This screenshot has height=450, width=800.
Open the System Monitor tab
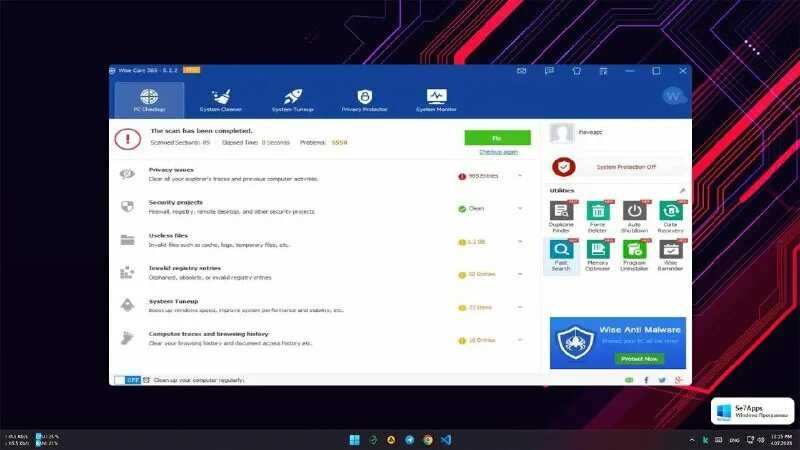[x=436, y=100]
